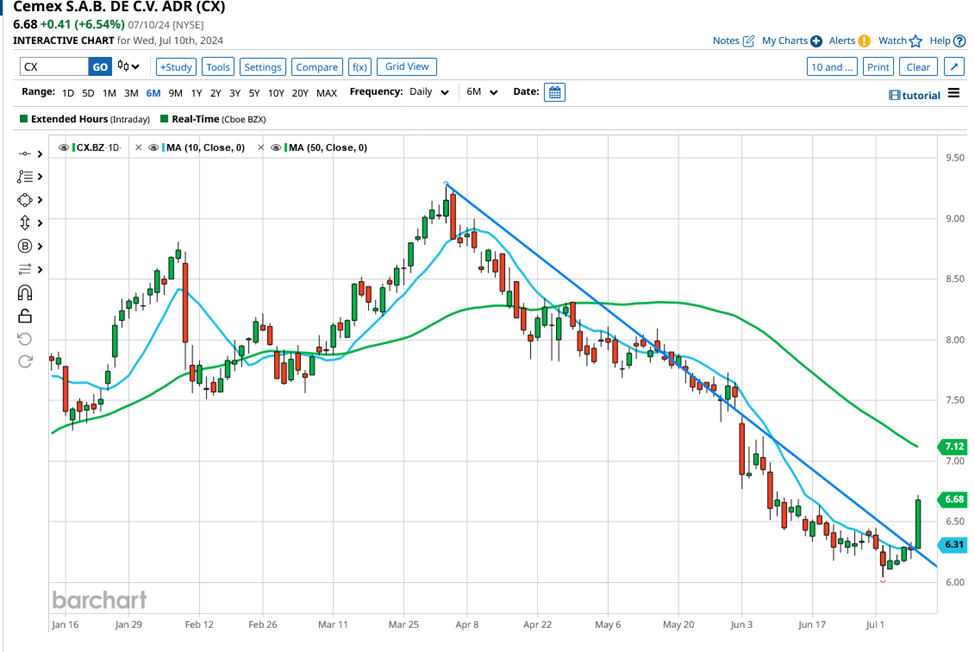Click the lock drawings icon
The image size is (975, 652).
coord(25,316)
